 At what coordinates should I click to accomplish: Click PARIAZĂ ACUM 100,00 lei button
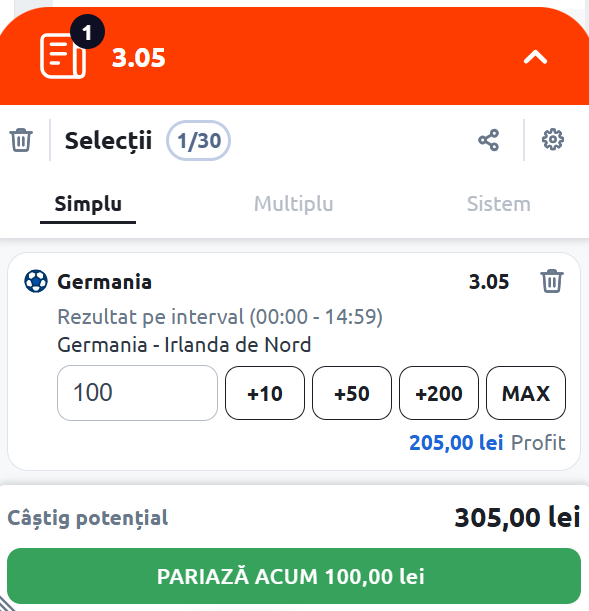(x=294, y=576)
